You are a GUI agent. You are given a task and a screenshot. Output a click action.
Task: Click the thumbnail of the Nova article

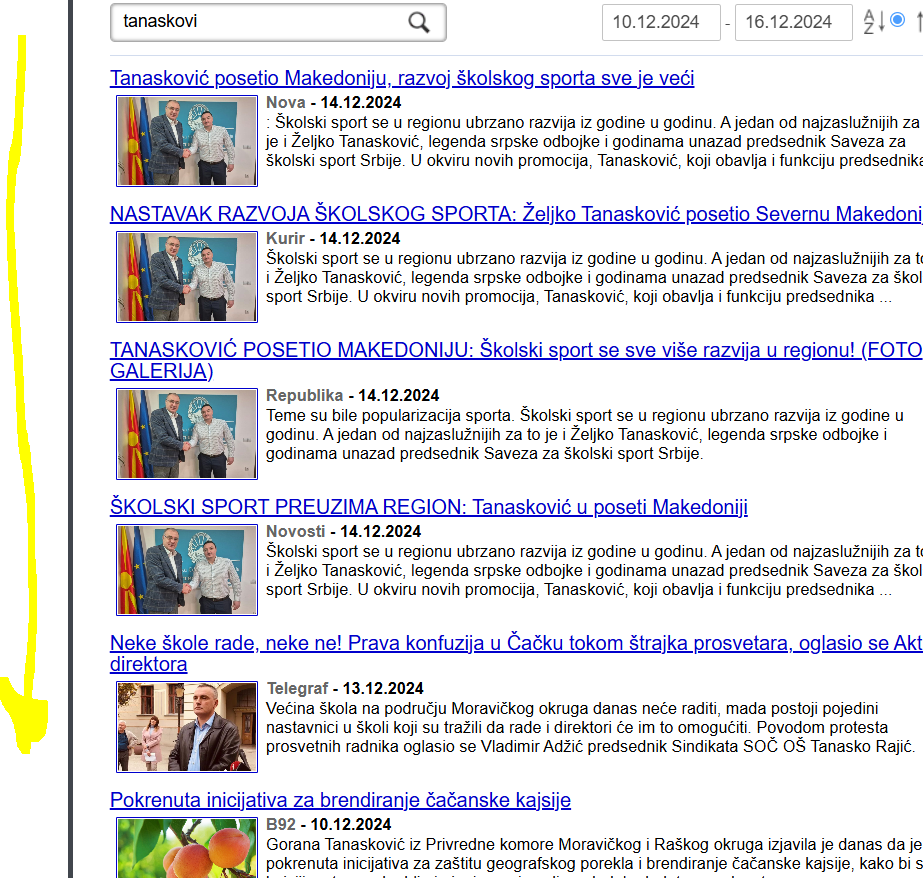point(187,141)
